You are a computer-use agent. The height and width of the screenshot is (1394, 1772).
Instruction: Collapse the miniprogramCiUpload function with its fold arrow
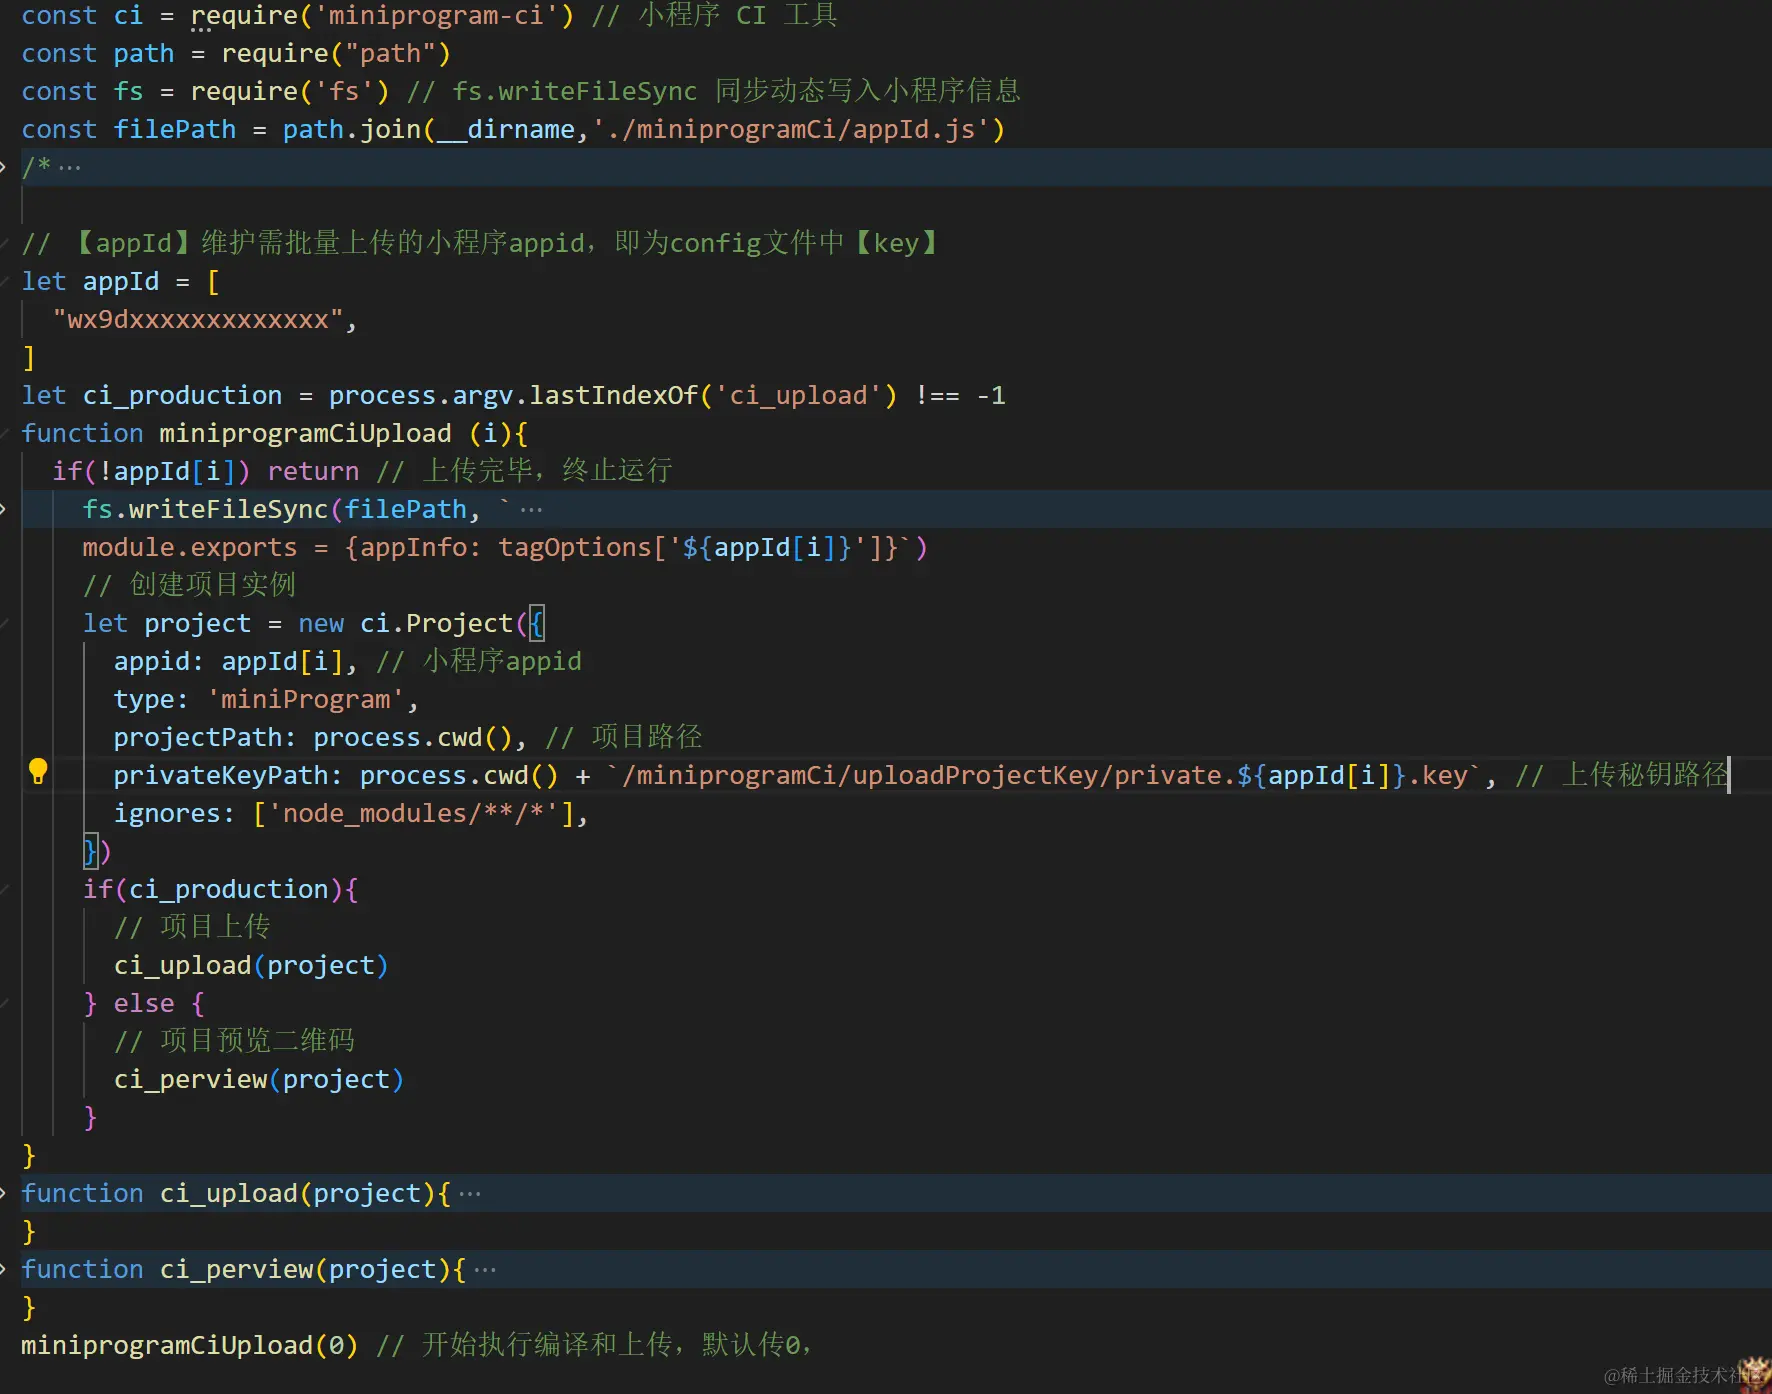click(5, 433)
